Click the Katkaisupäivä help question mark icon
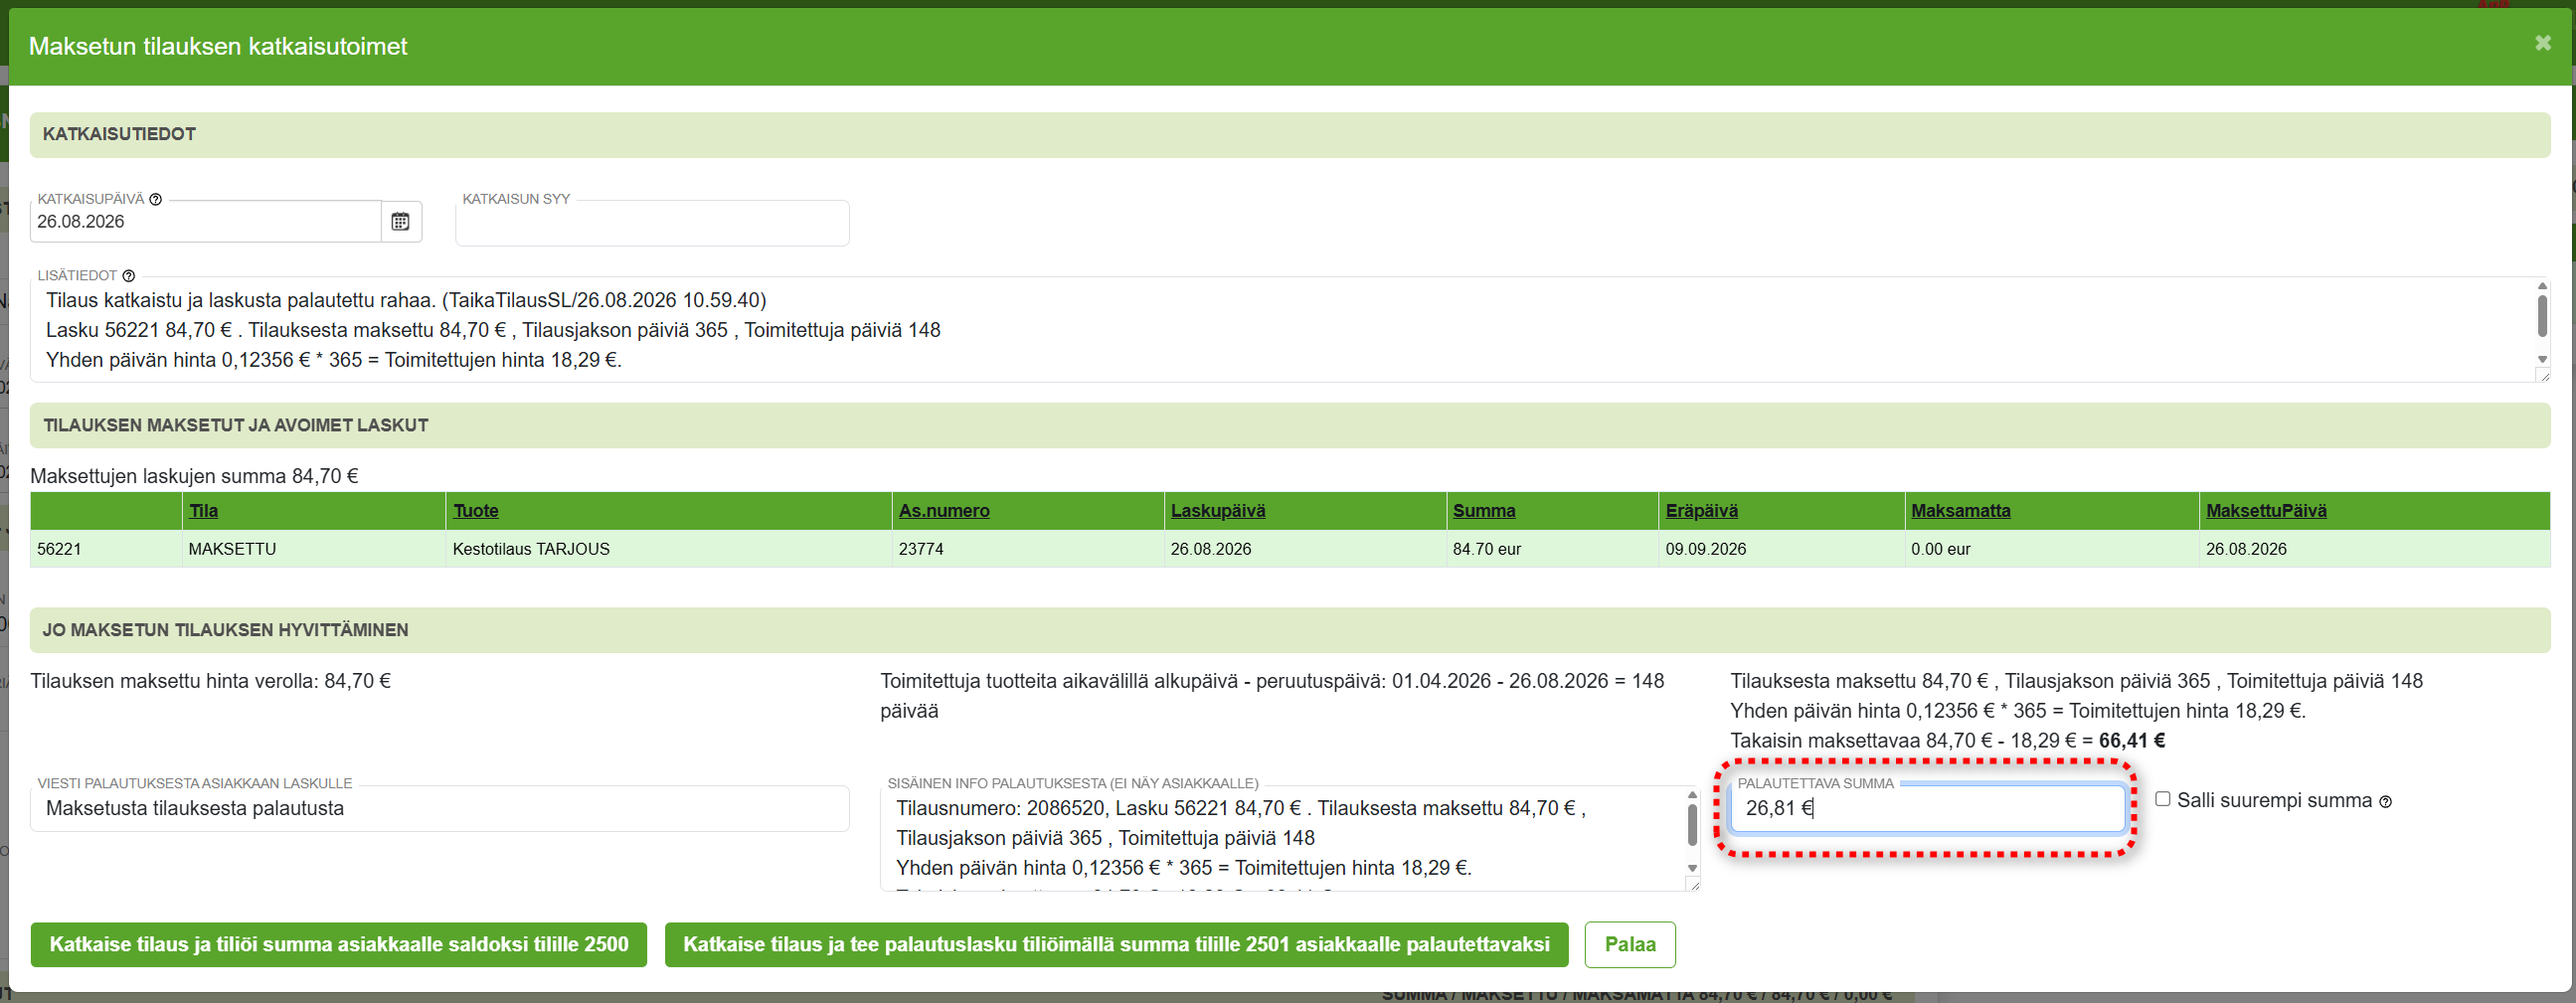This screenshot has width=2576, height=1003. [155, 199]
